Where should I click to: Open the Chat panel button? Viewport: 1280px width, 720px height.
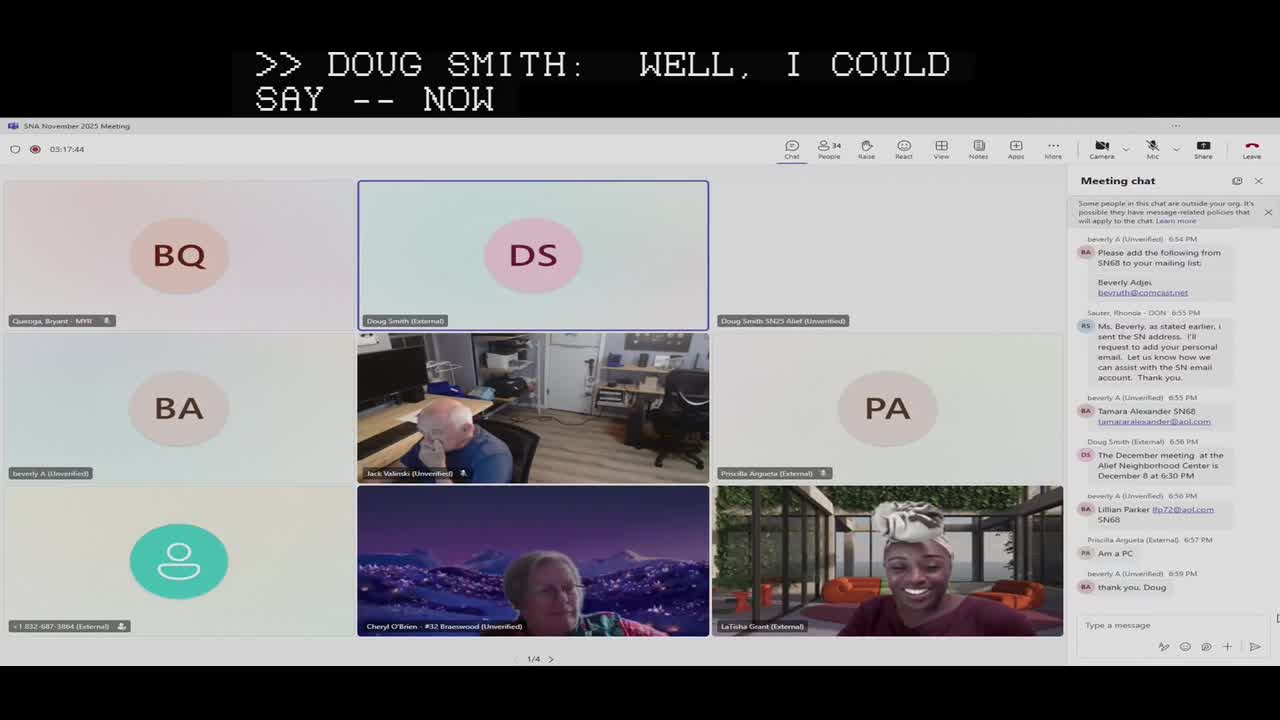tap(791, 149)
